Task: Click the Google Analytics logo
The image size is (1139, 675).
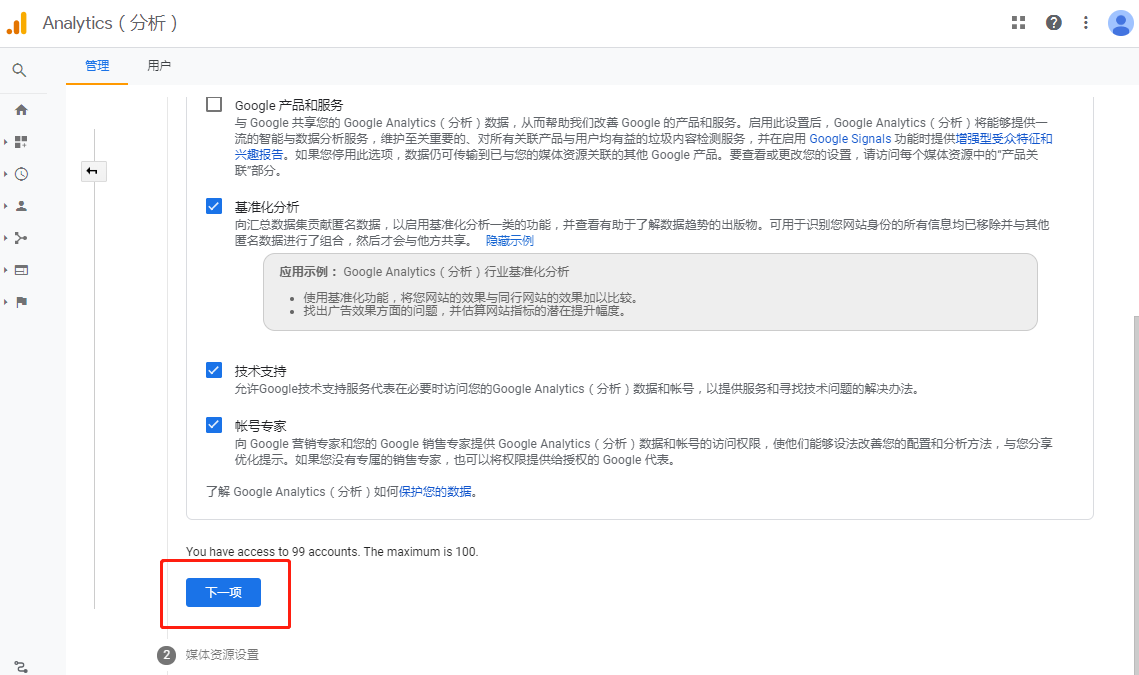Action: pos(17,23)
